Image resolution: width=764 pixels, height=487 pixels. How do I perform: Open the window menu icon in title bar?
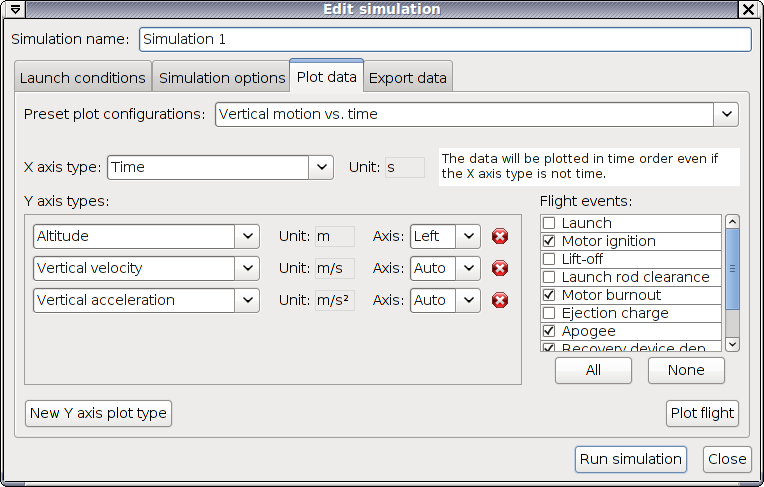pyautogui.click(x=14, y=9)
